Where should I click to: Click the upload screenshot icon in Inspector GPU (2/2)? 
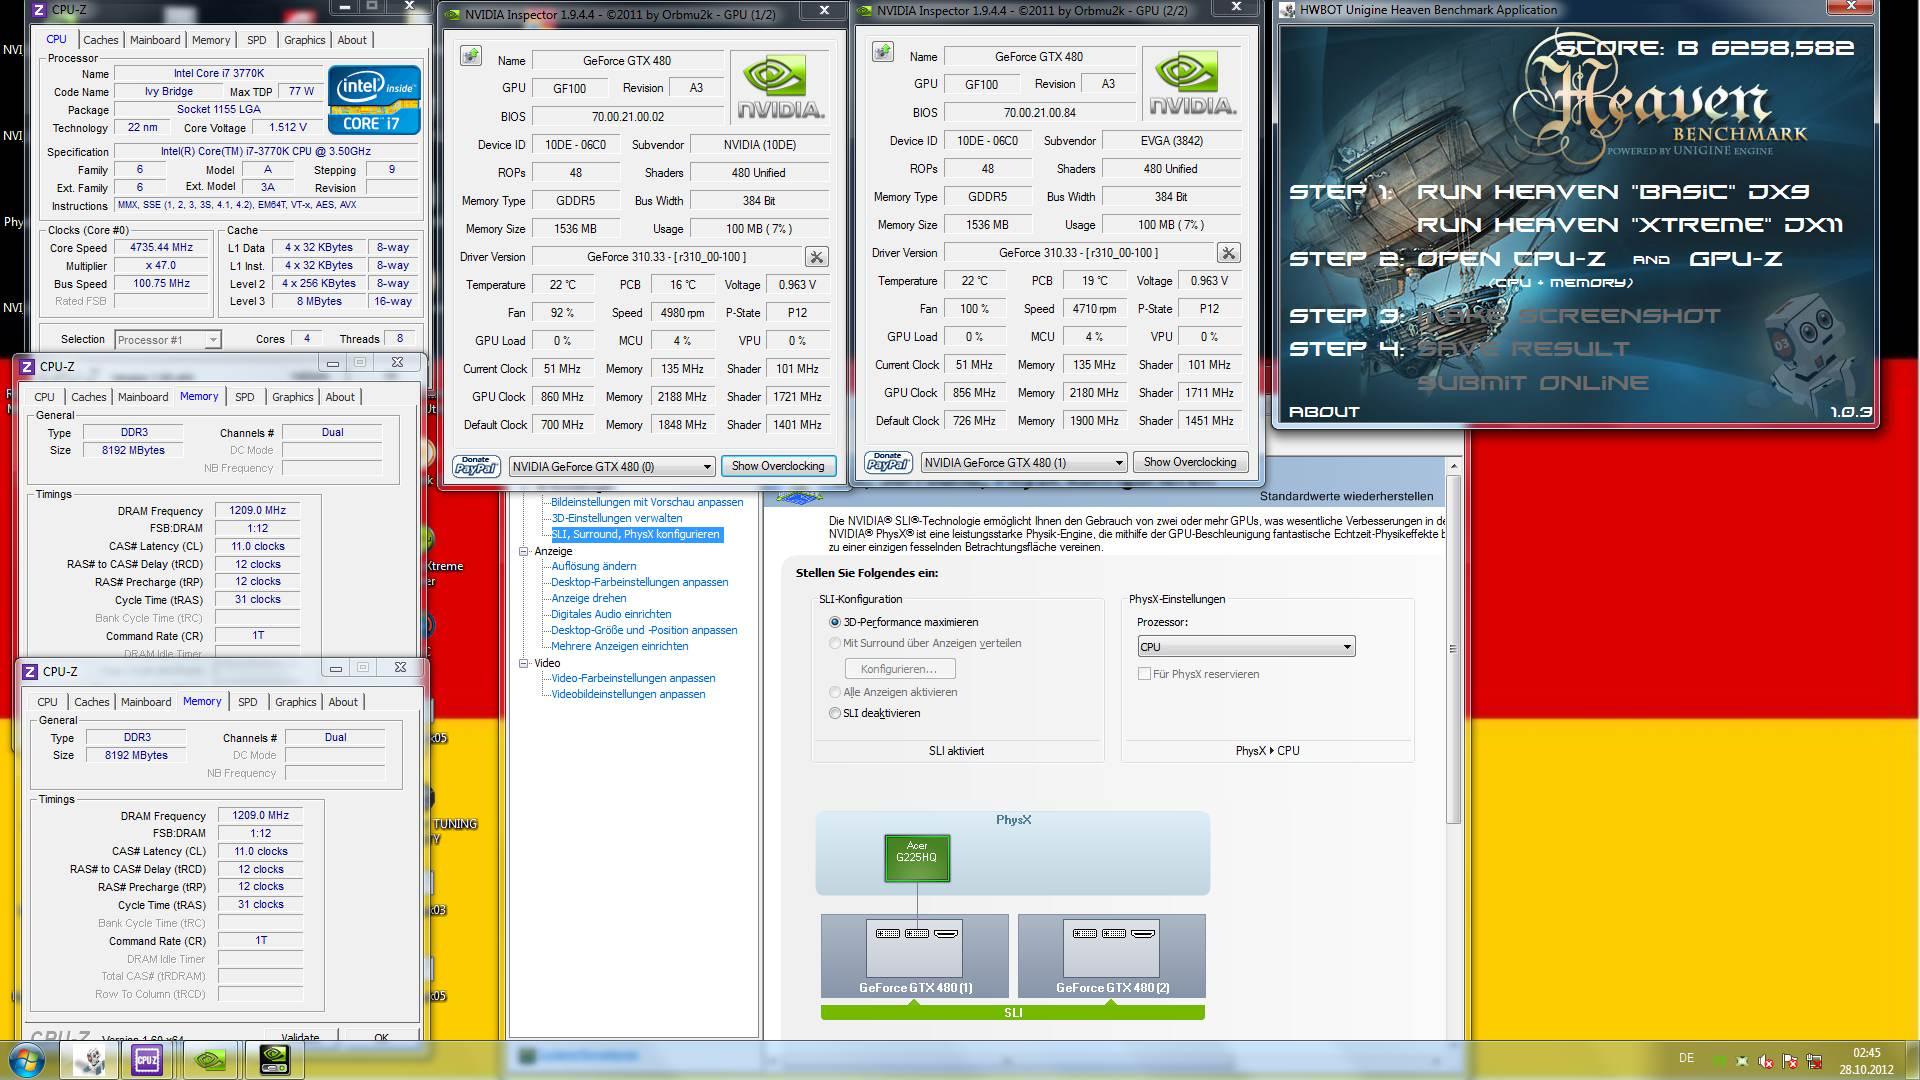click(883, 52)
